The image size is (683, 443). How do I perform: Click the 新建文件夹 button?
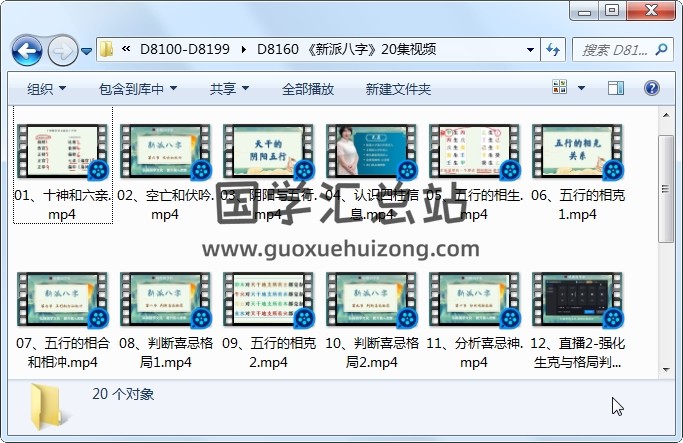[x=398, y=89]
